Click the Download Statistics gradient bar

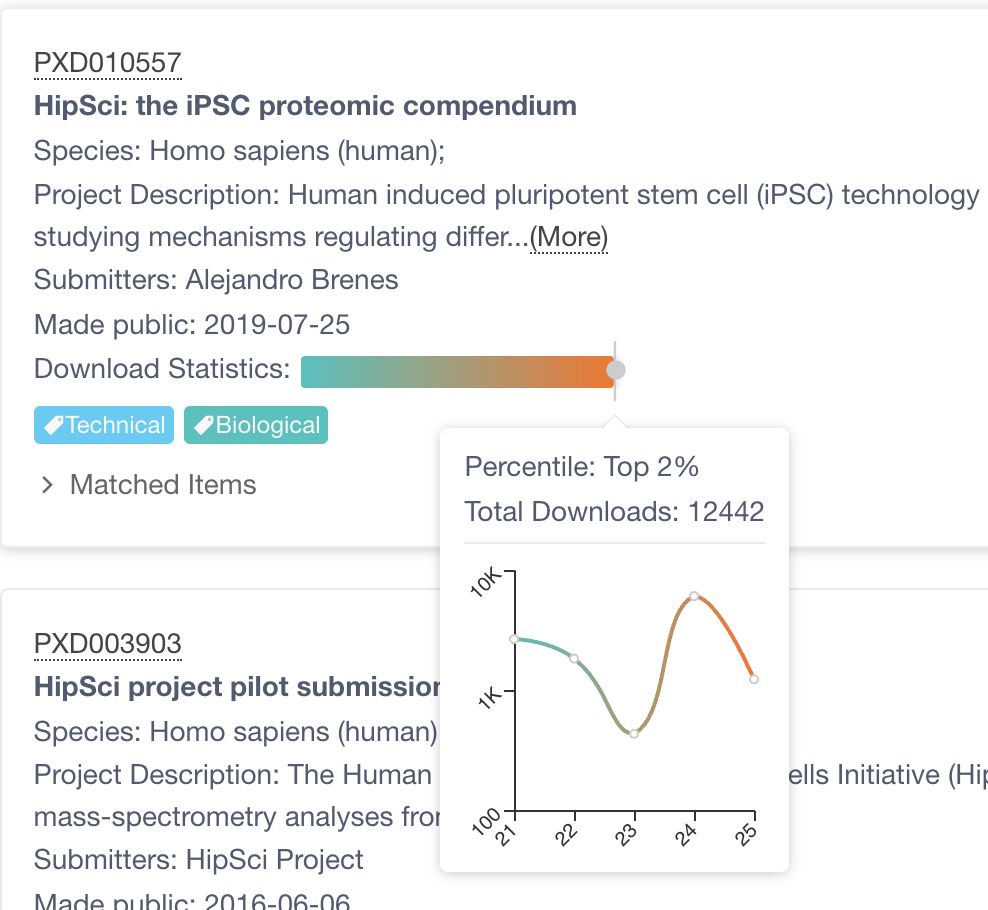(x=457, y=371)
